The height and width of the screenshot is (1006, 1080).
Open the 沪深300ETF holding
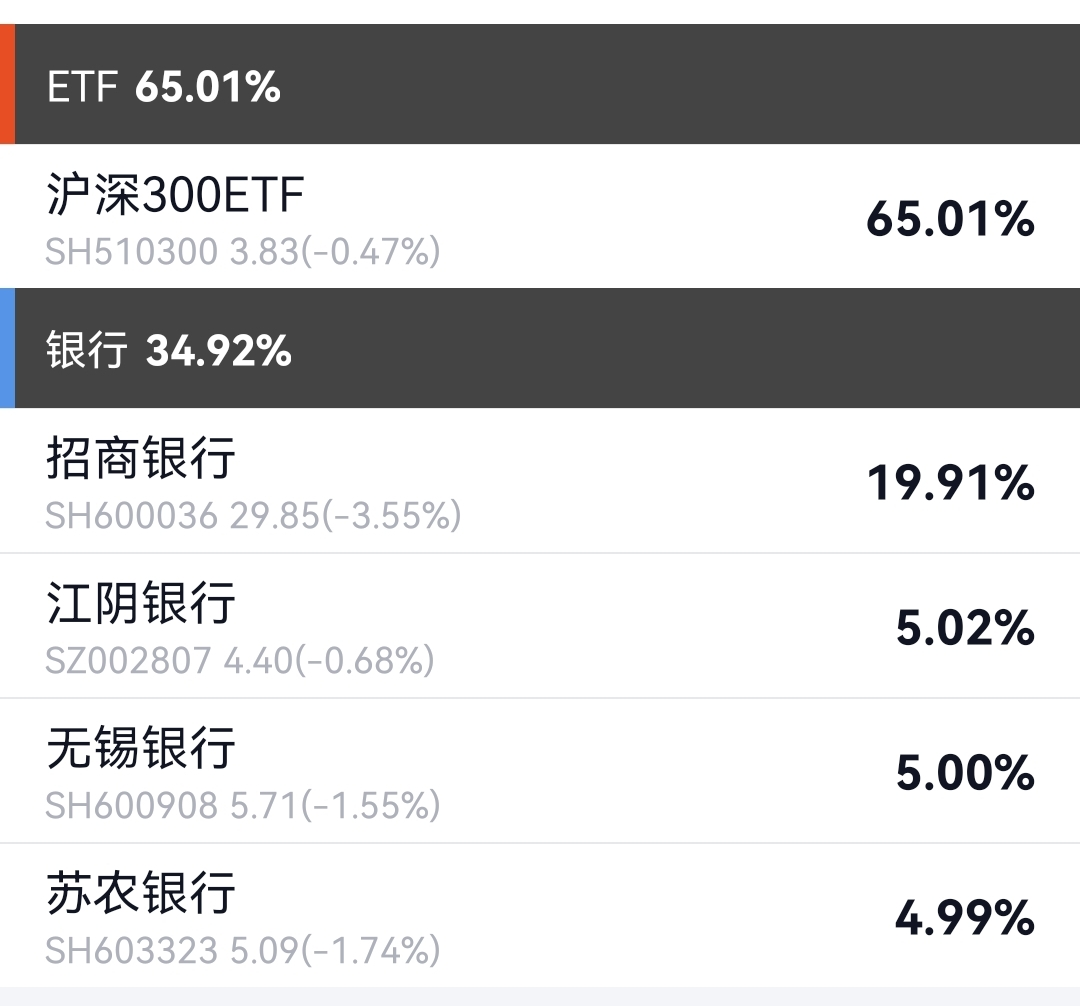176,195
